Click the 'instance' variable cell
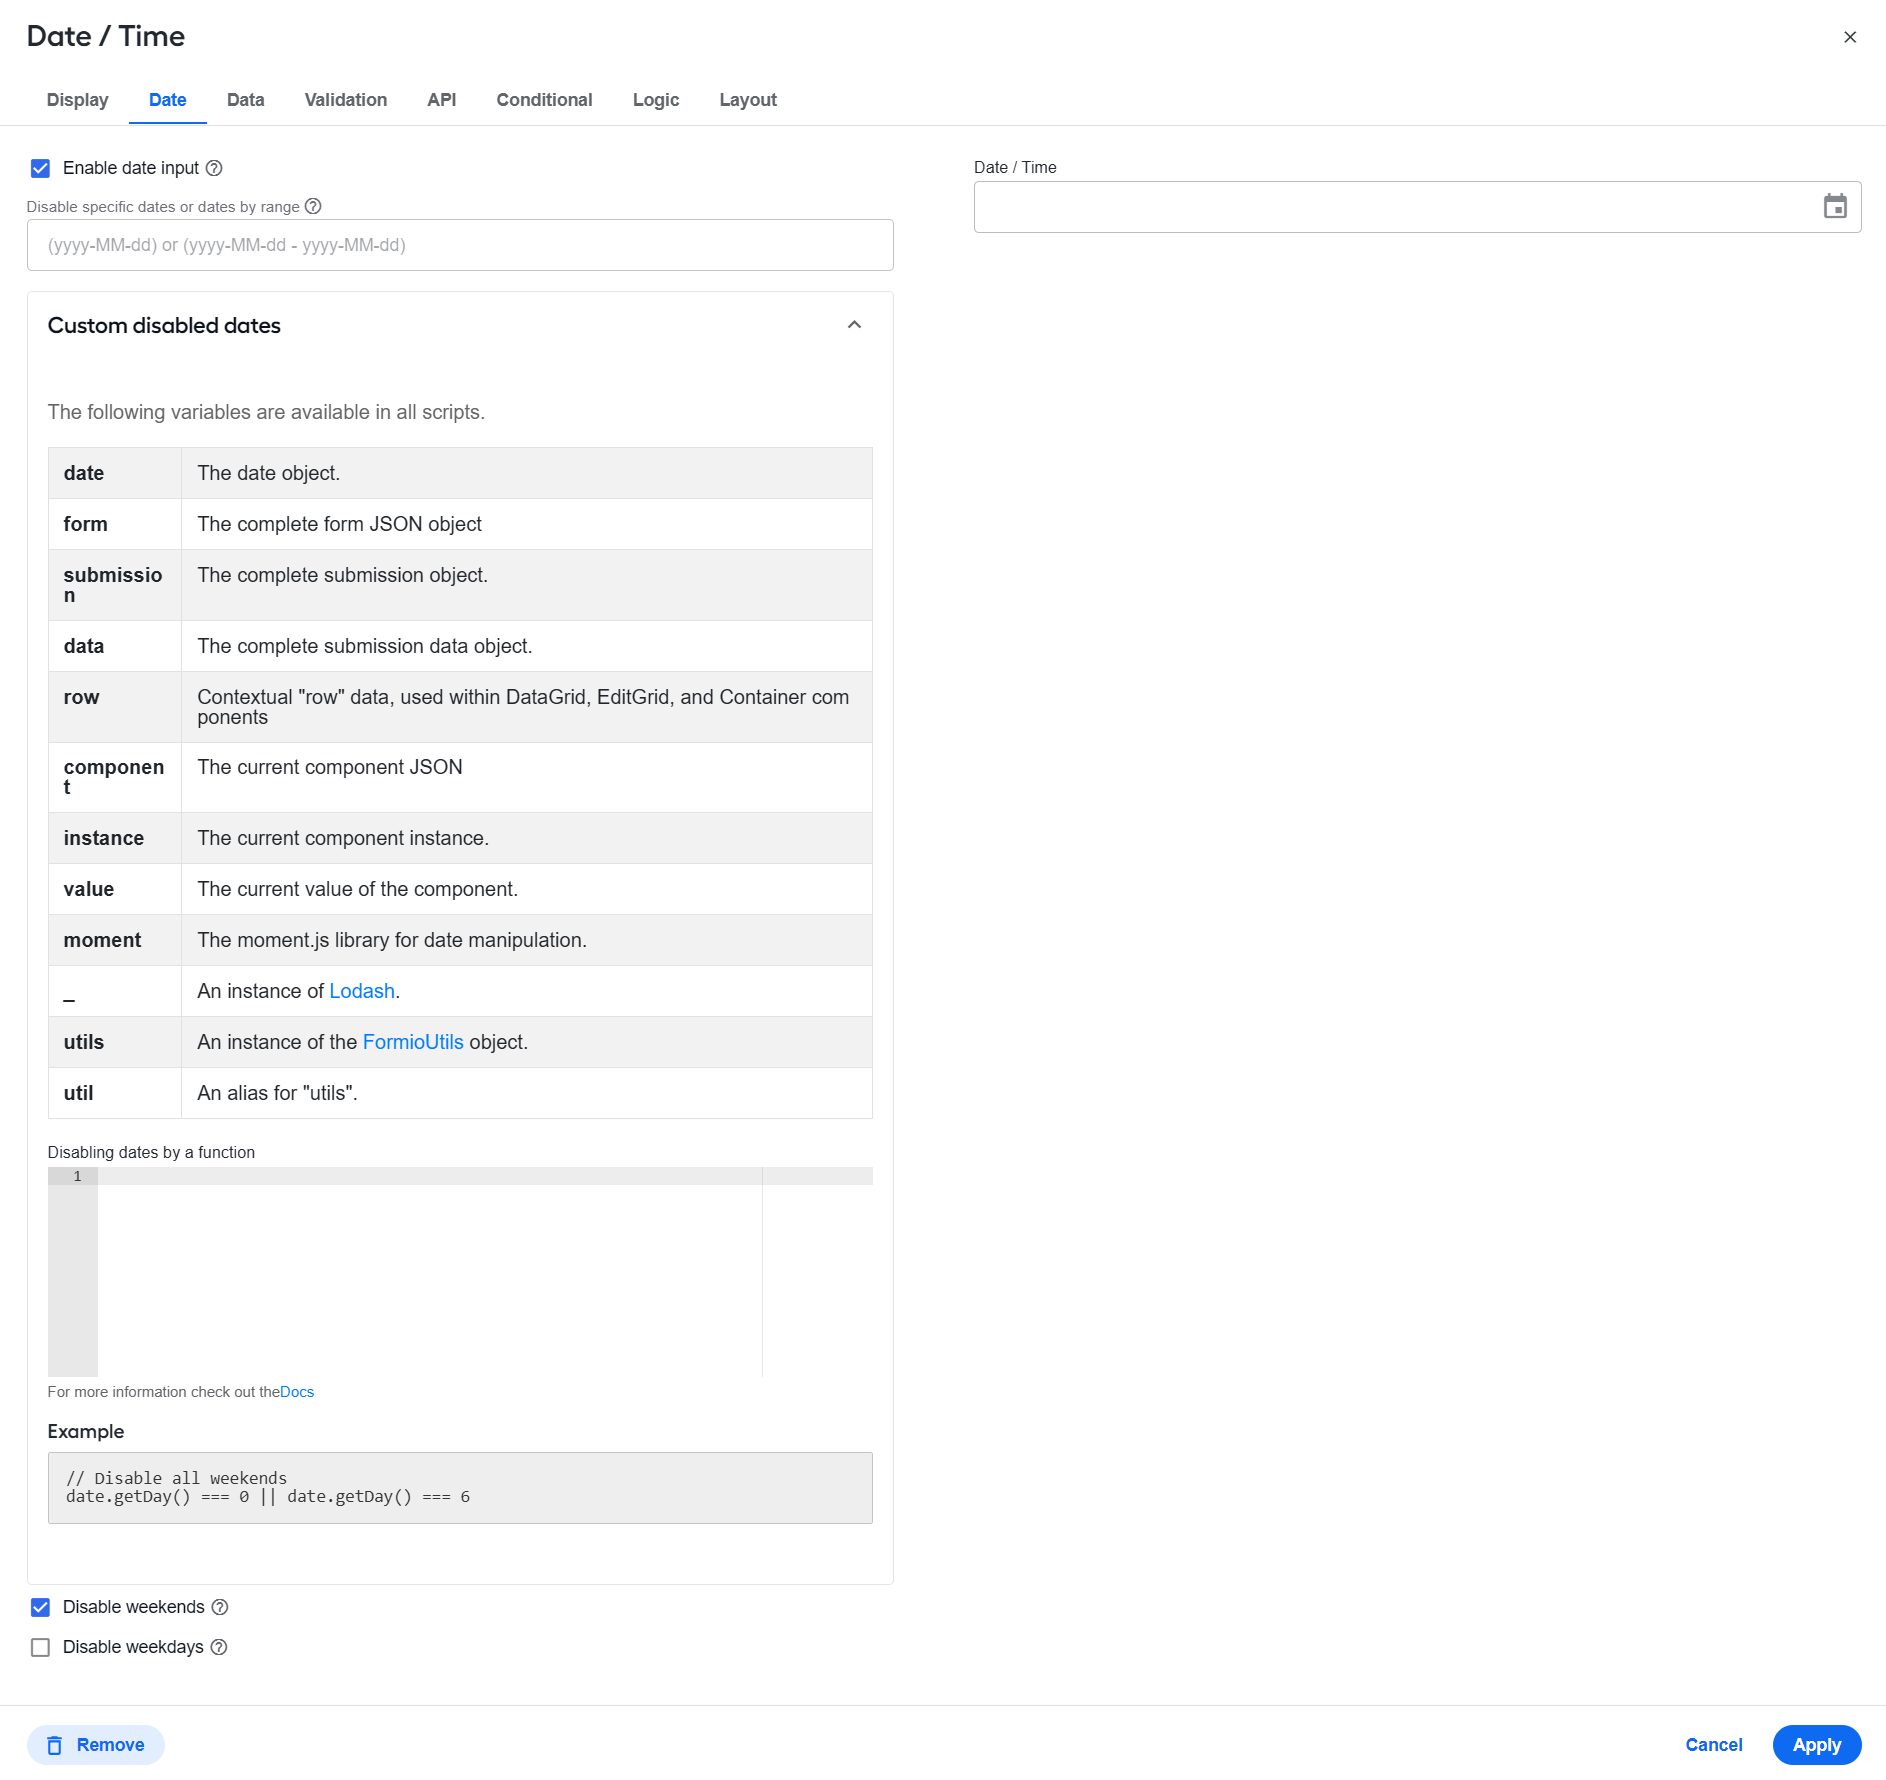 (114, 838)
